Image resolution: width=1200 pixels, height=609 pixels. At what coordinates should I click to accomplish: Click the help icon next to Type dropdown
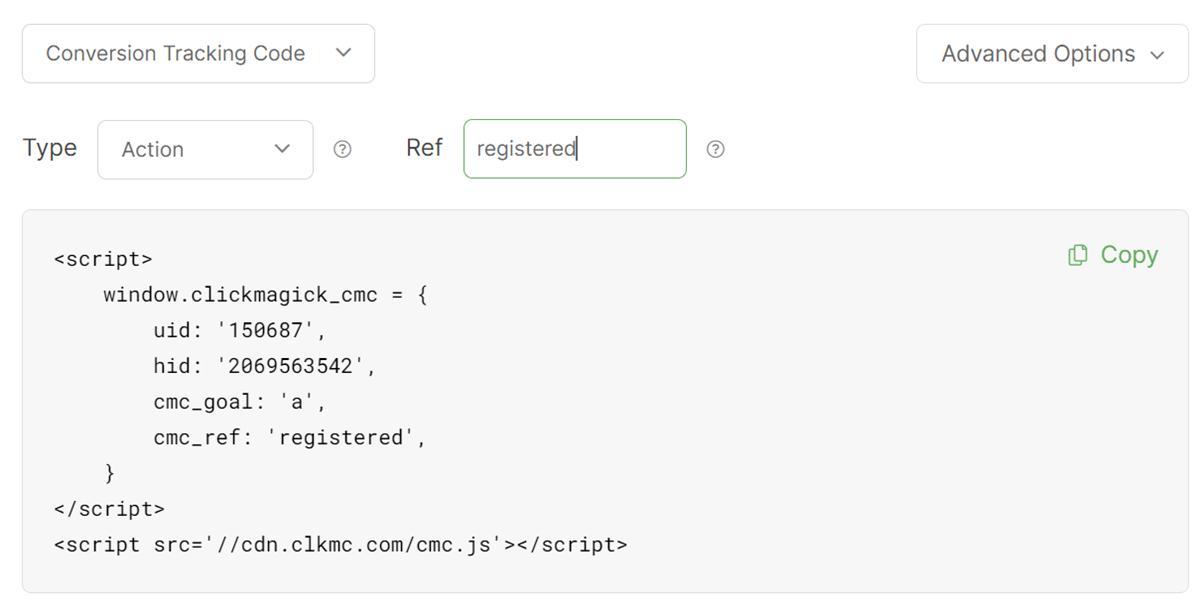coord(342,150)
